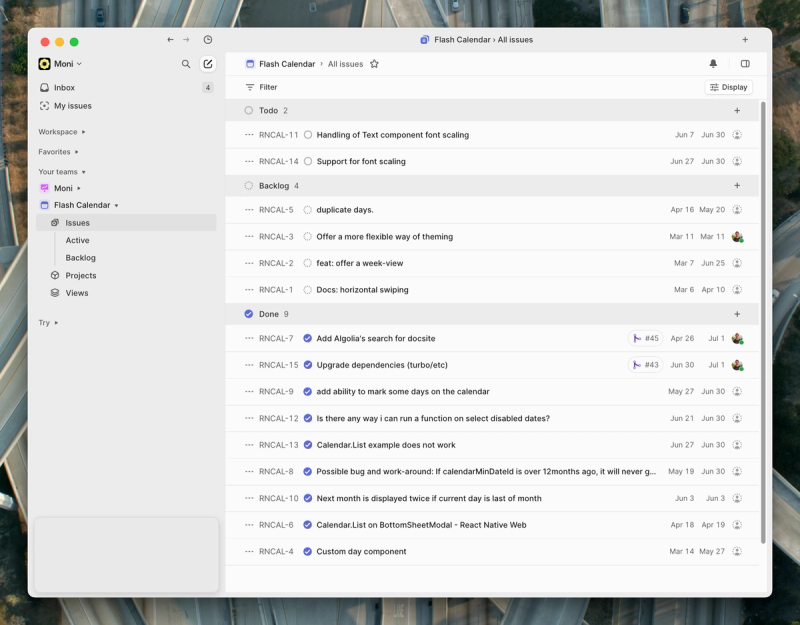Compose a new issue with the pencil icon
This screenshot has width=800, height=625.
tap(208, 63)
